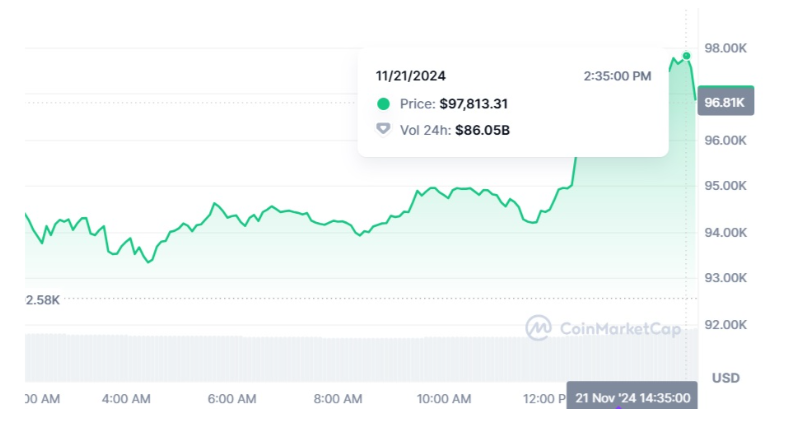Click the CoinMarketCap logo icon

point(539,327)
